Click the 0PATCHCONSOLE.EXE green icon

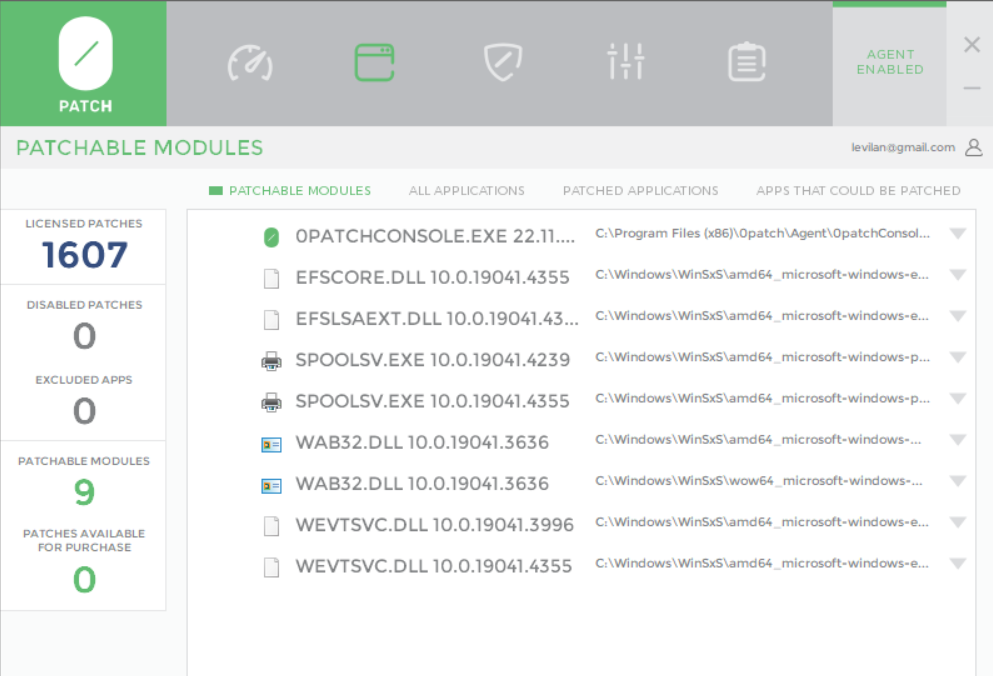[x=271, y=237]
